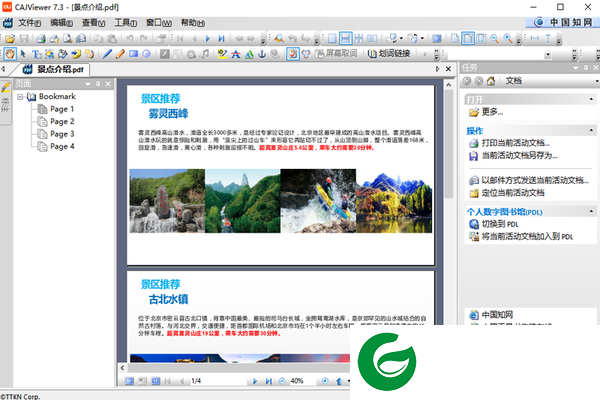Screen dimensions: 600x400
Task: Open print preview magnifier-page icon
Action: pos(68,38)
